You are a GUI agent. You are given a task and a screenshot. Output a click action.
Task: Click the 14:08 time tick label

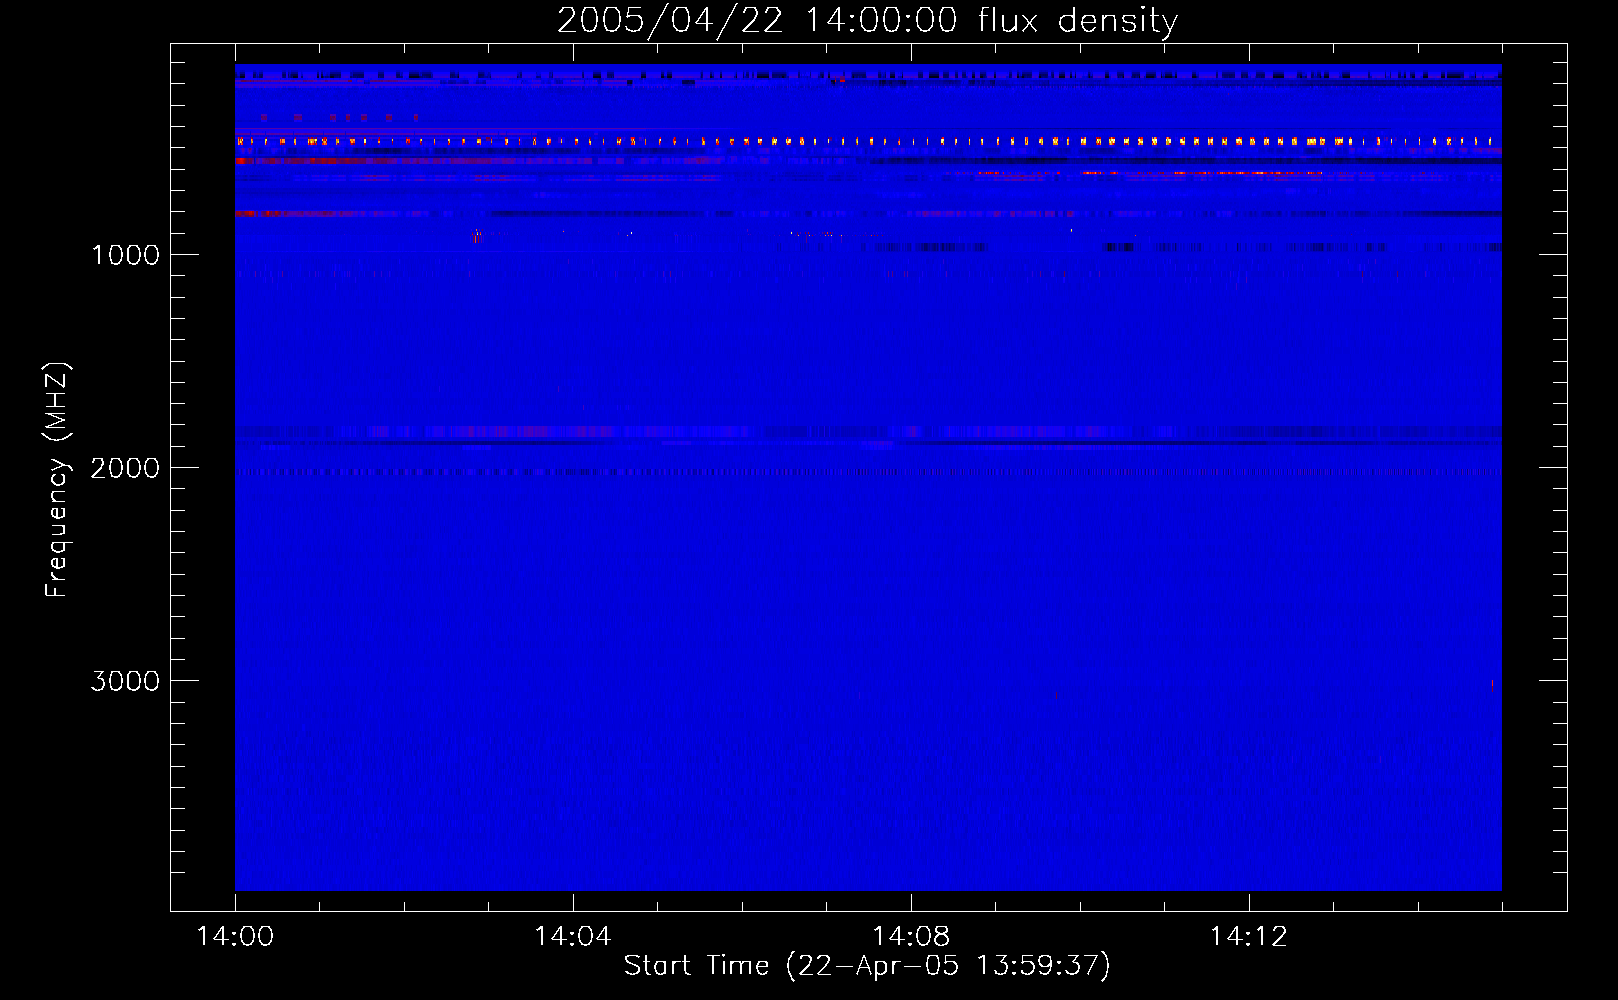click(x=910, y=936)
